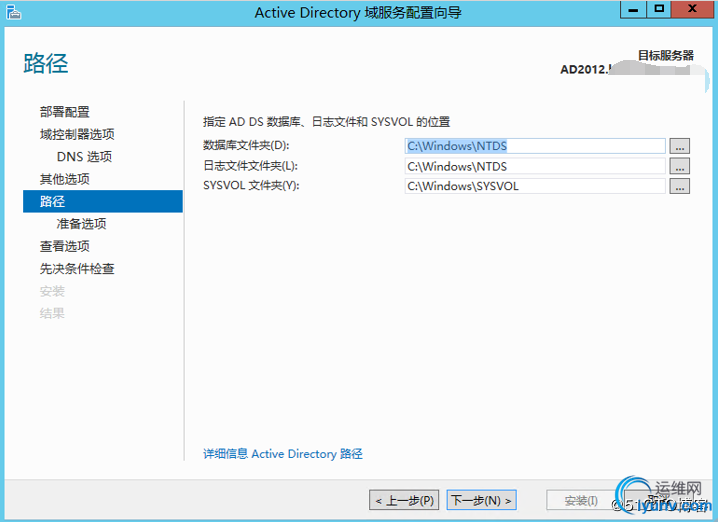The width and height of the screenshot is (718, 522).
Task: Browse for the SYSVOL folder (Y)
Action: pos(680,186)
